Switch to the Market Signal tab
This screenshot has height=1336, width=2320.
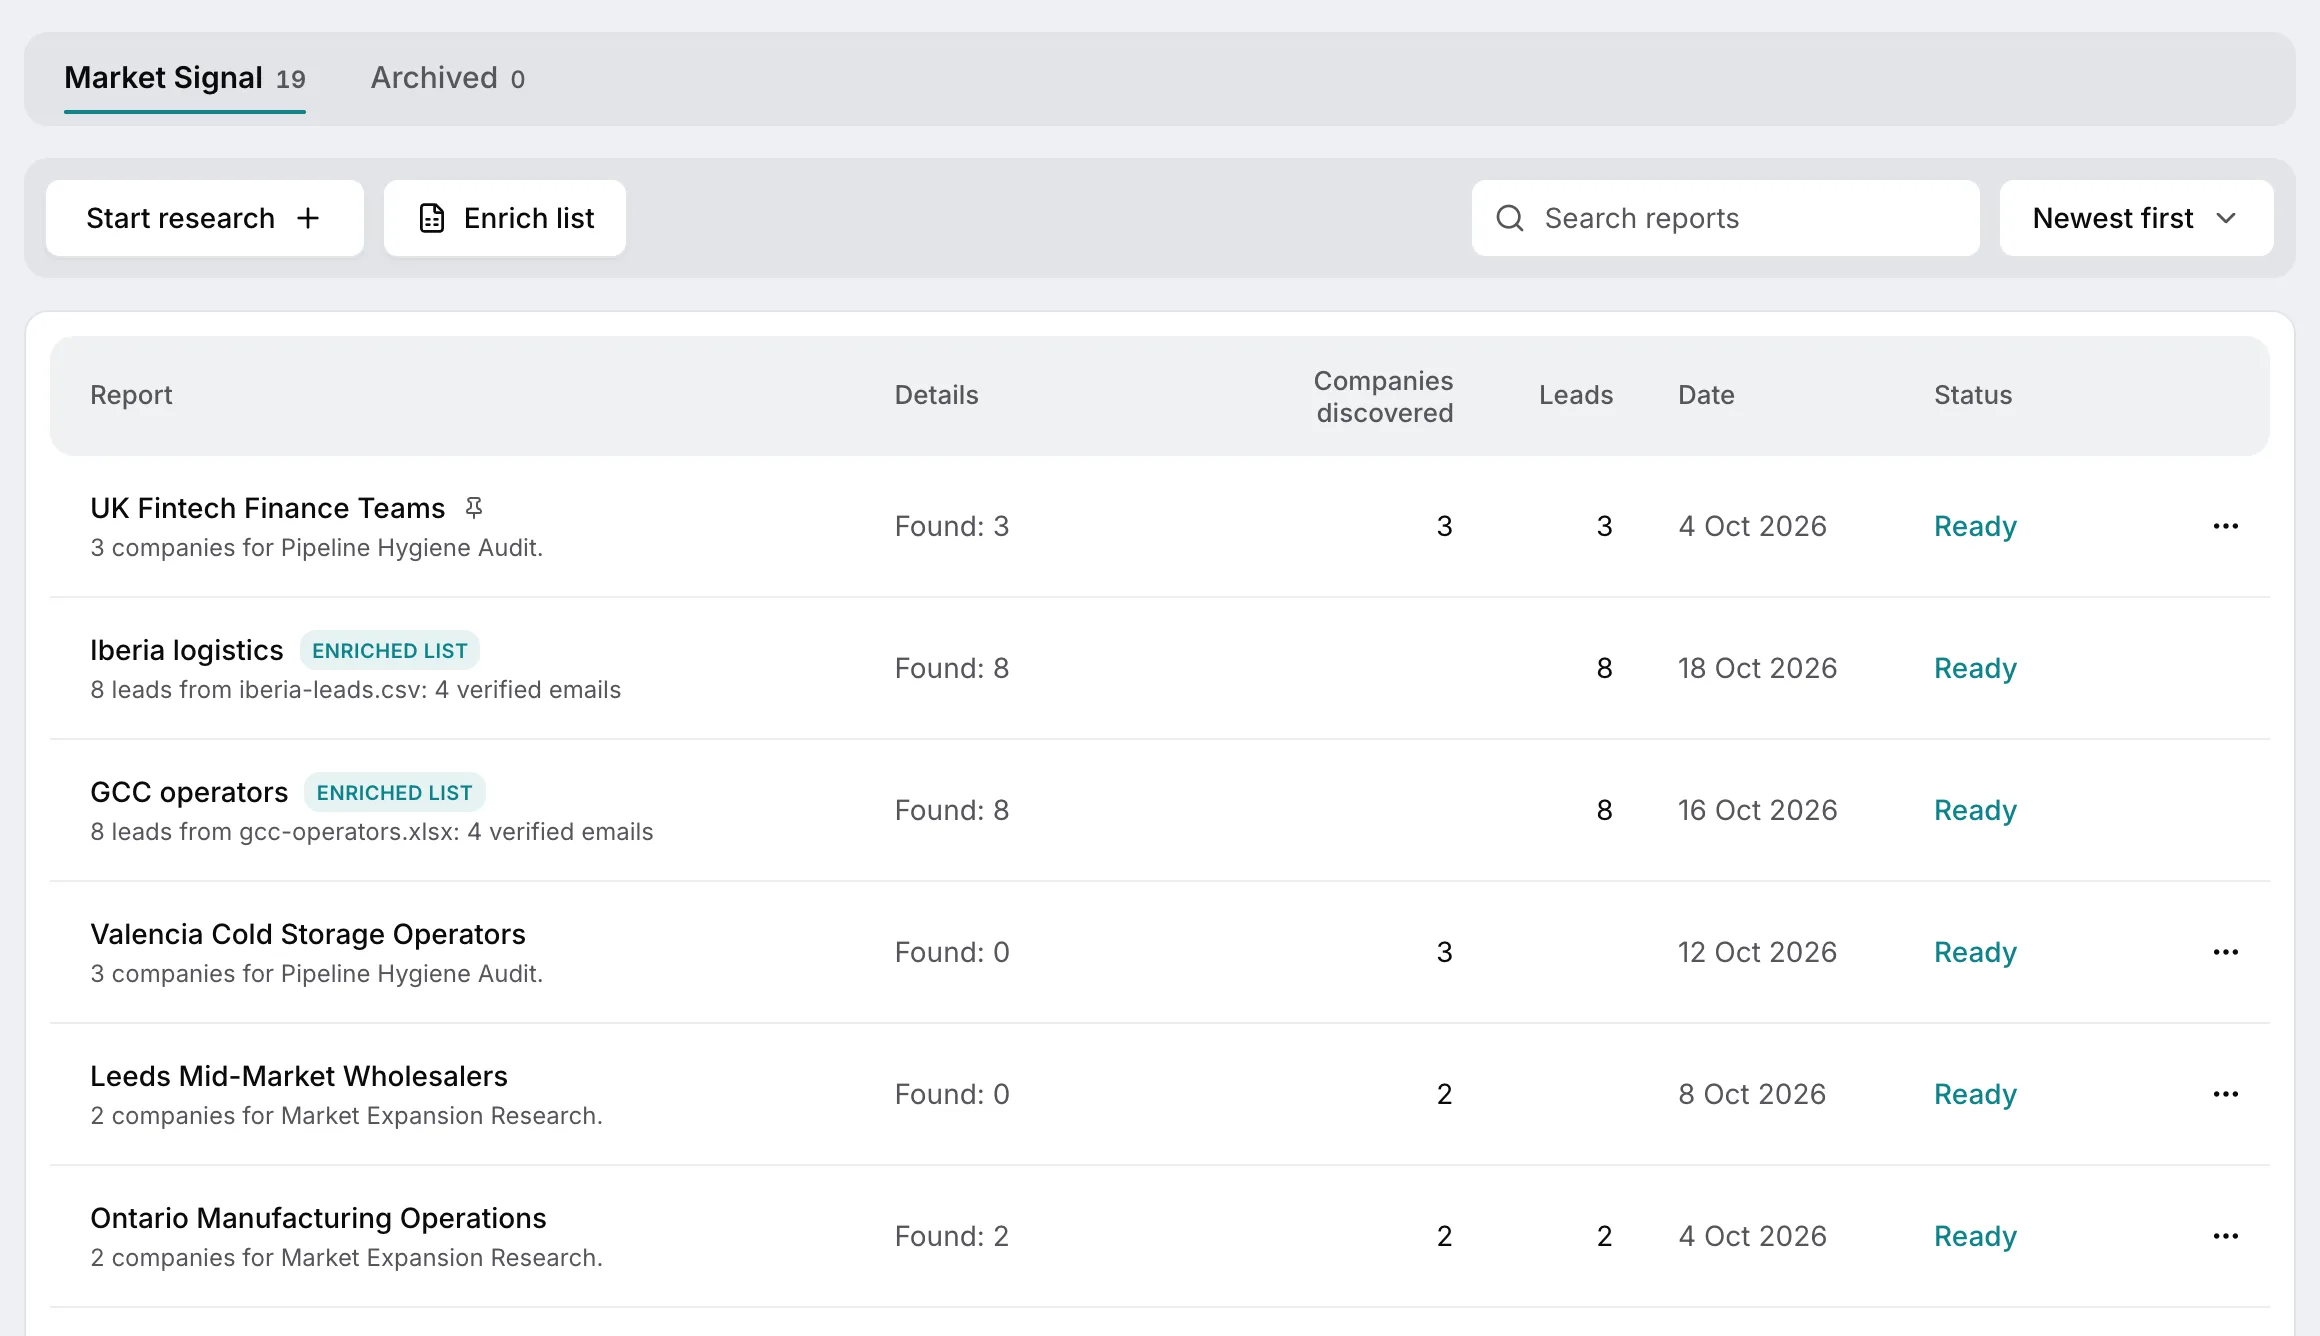point(185,78)
